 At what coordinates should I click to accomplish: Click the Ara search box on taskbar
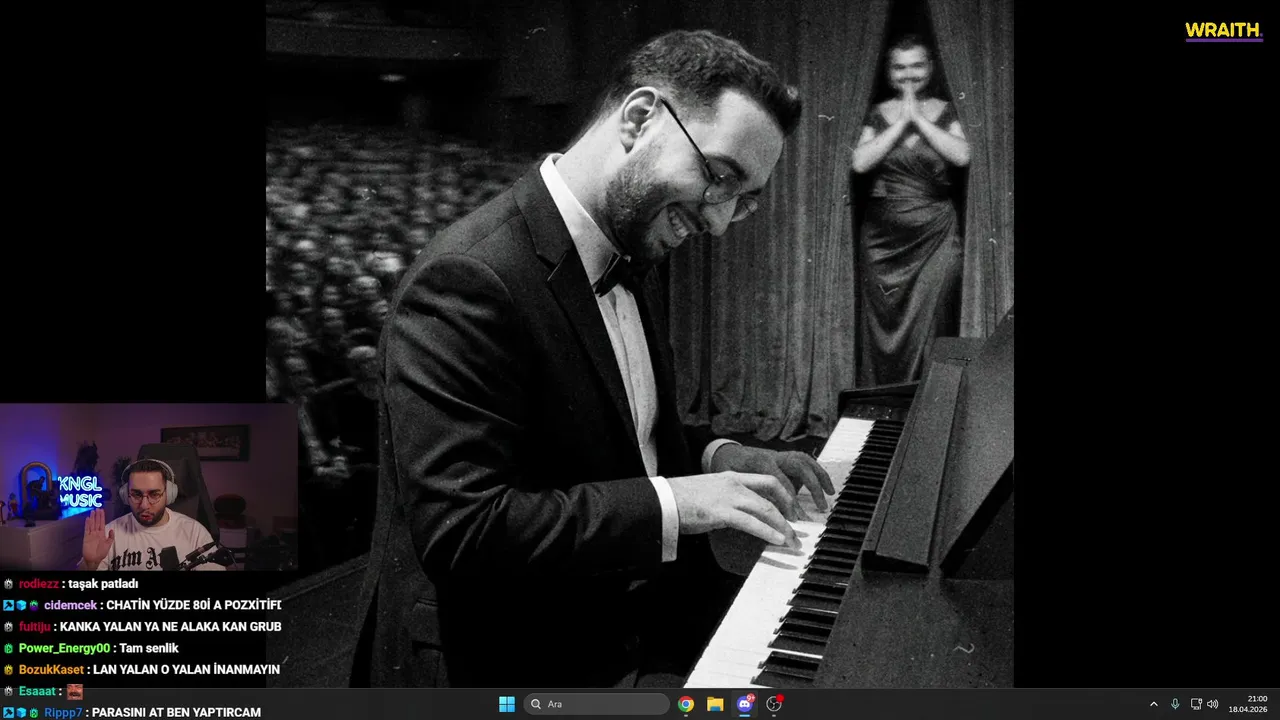(x=596, y=704)
